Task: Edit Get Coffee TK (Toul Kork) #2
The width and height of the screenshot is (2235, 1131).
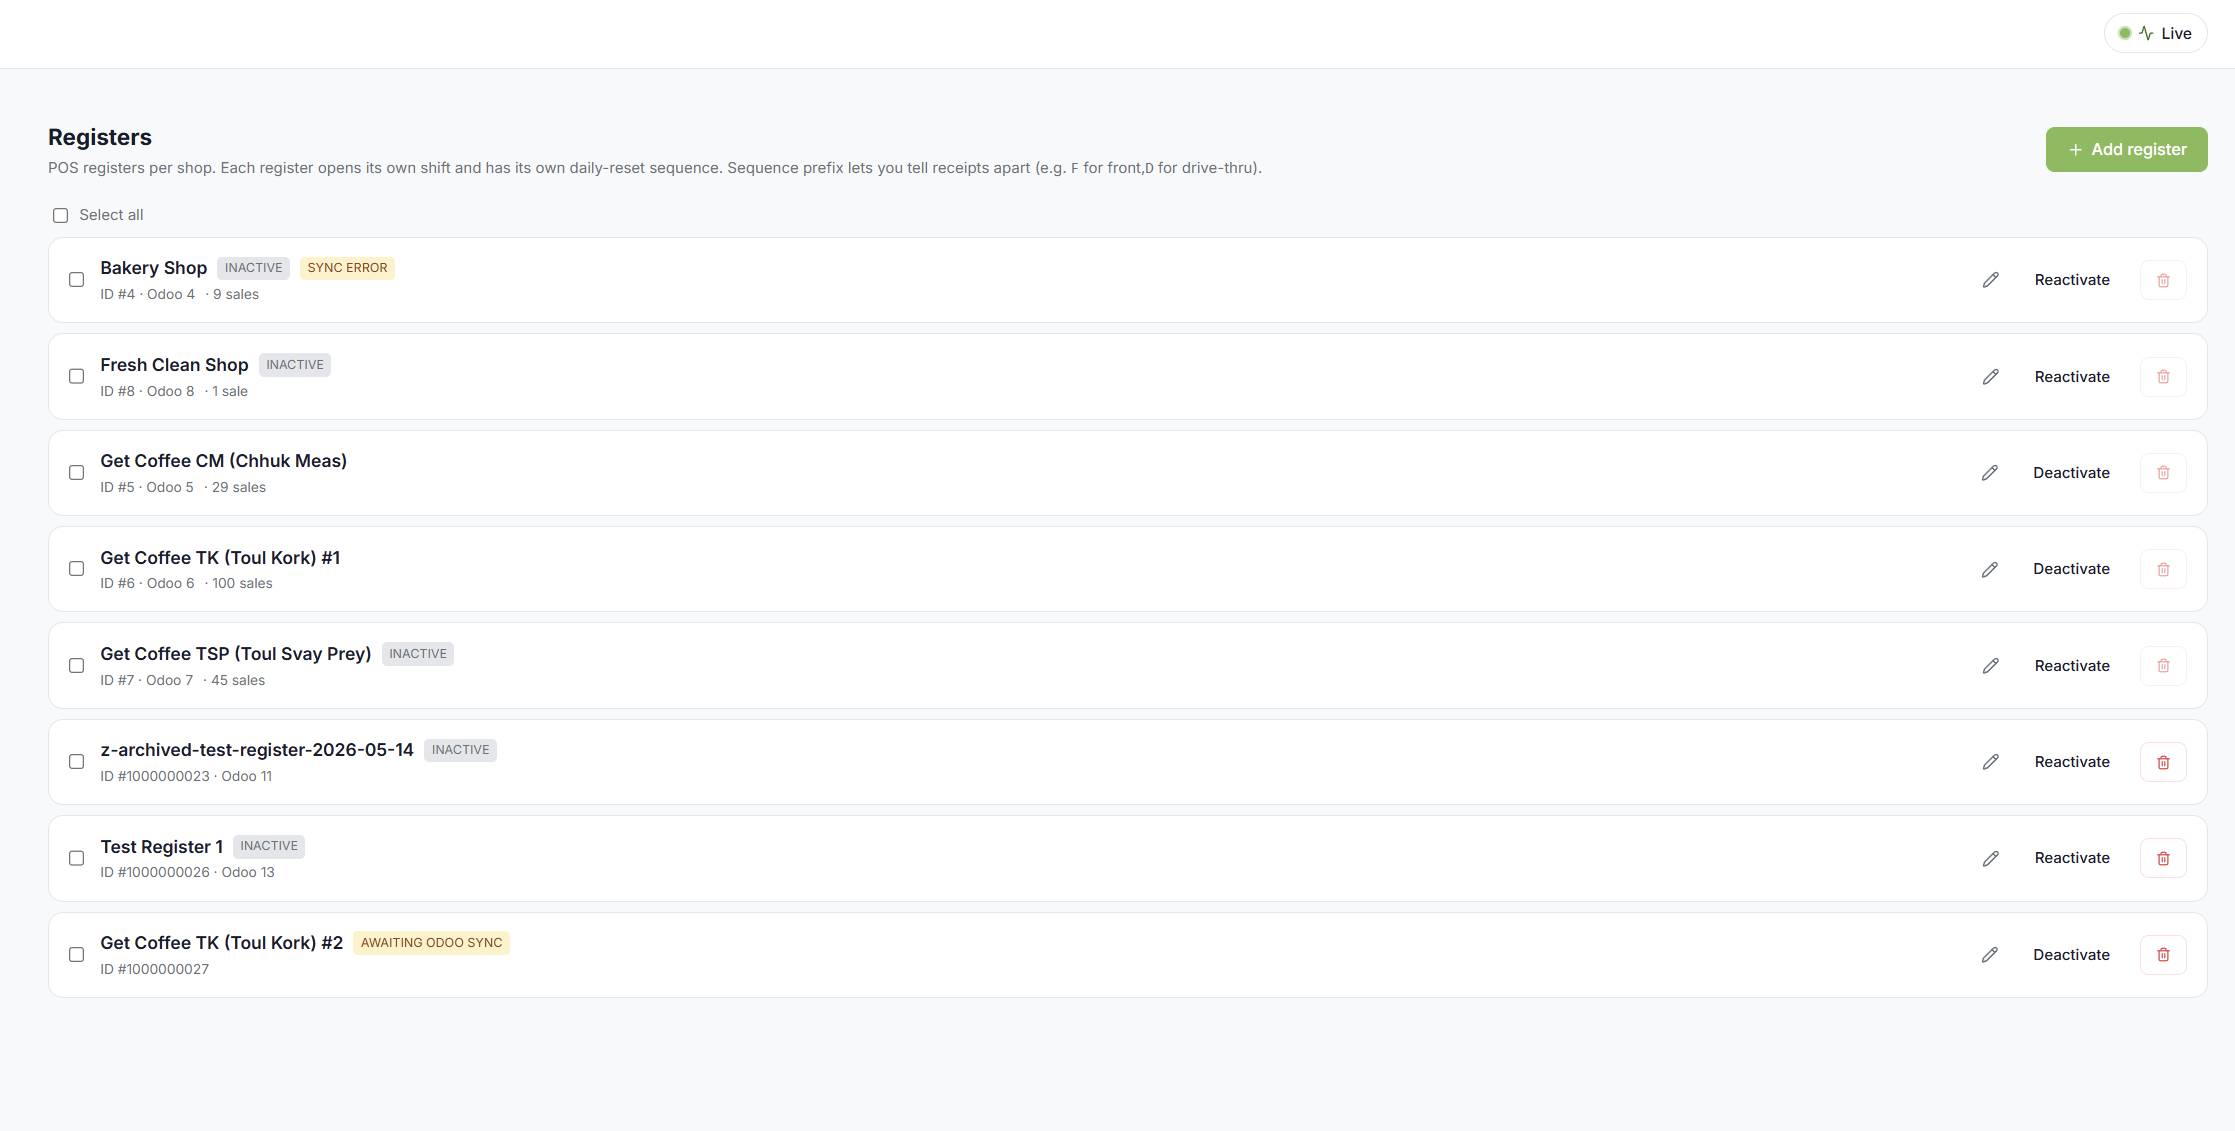Action: (x=1990, y=955)
